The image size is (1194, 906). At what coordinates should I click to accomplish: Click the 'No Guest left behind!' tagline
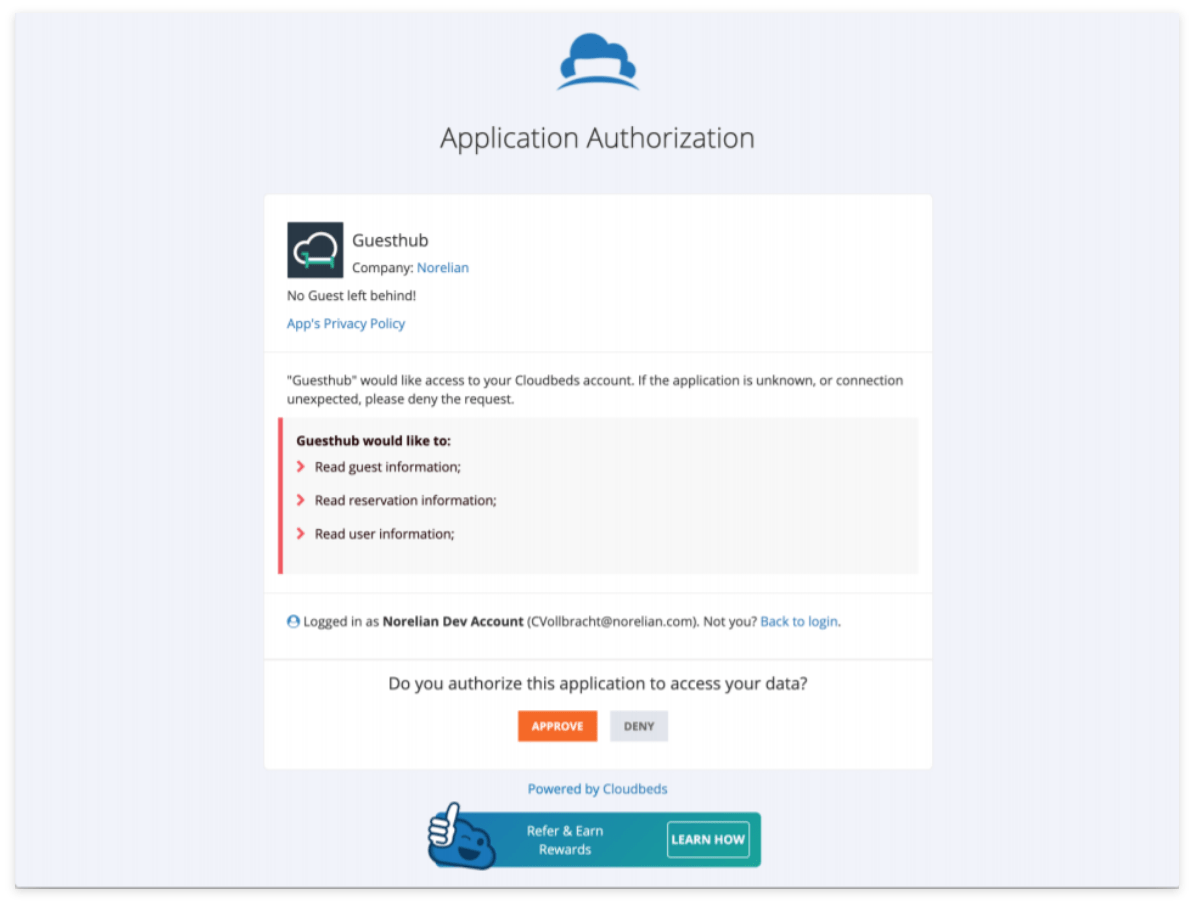351,295
